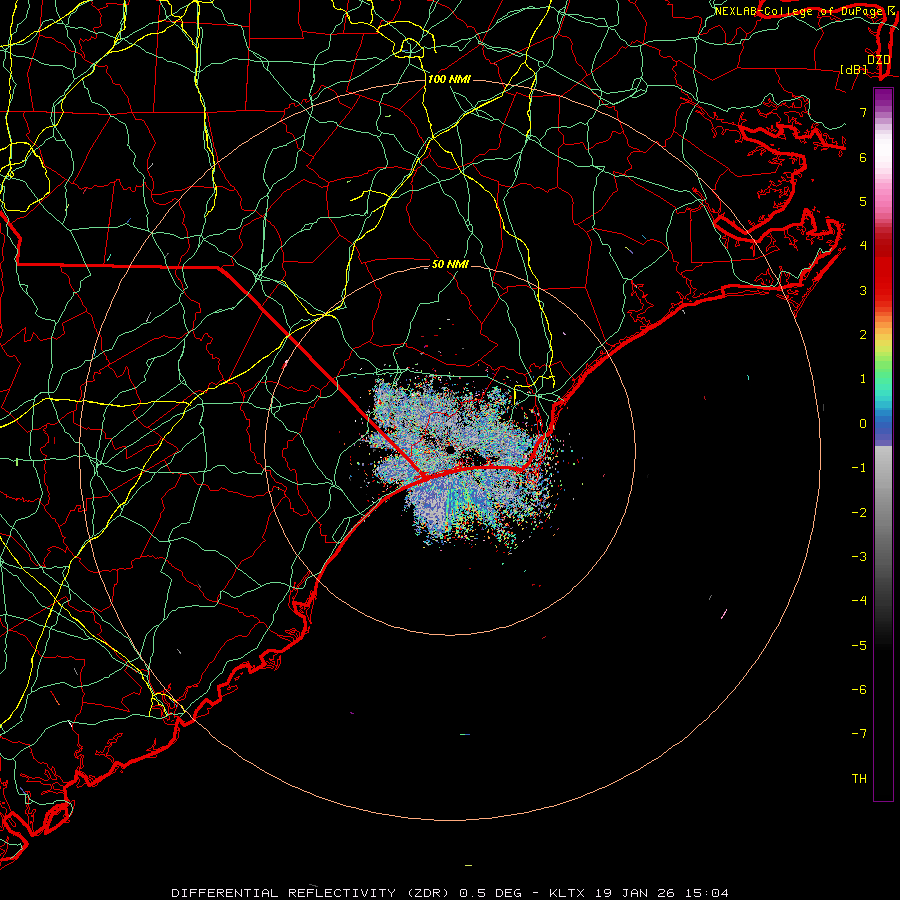Click the '50 NMI' range ring label
Viewport: 900px width, 900px height.
point(450,264)
